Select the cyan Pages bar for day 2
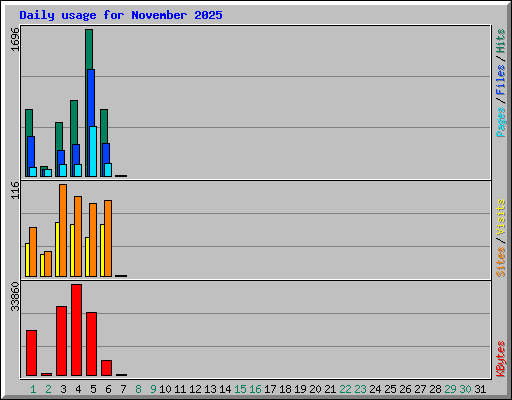The image size is (512, 400). [x=48, y=173]
